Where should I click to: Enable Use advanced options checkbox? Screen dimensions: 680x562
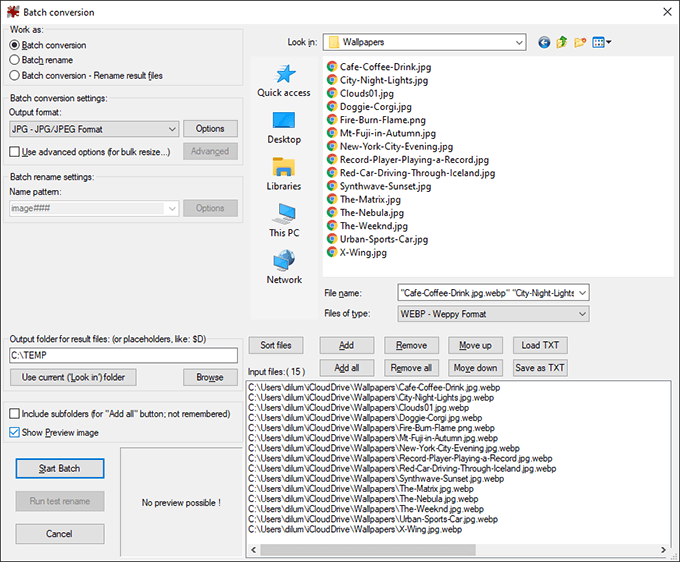tap(14, 152)
